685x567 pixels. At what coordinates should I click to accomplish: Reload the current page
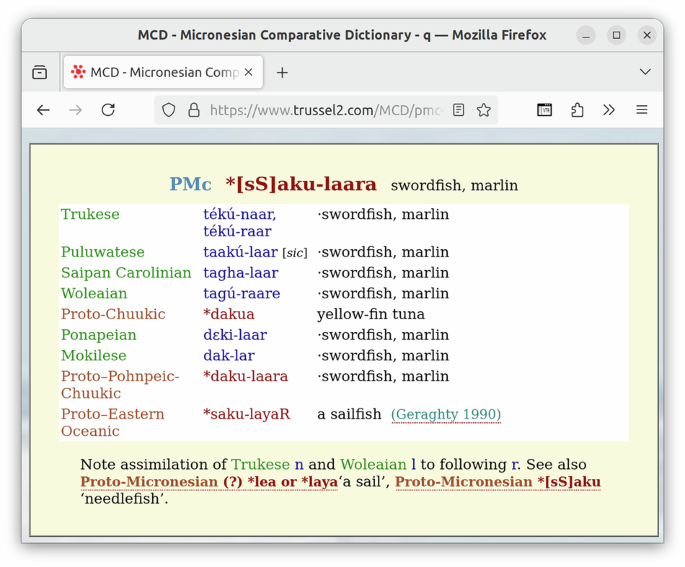tap(108, 110)
